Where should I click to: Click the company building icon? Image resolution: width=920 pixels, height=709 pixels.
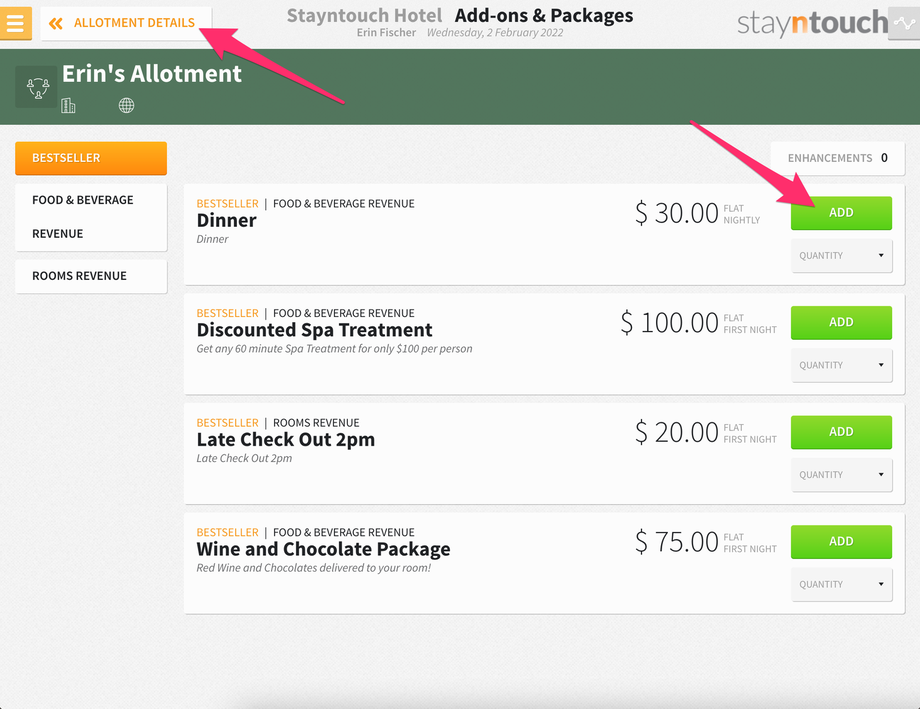click(x=68, y=106)
